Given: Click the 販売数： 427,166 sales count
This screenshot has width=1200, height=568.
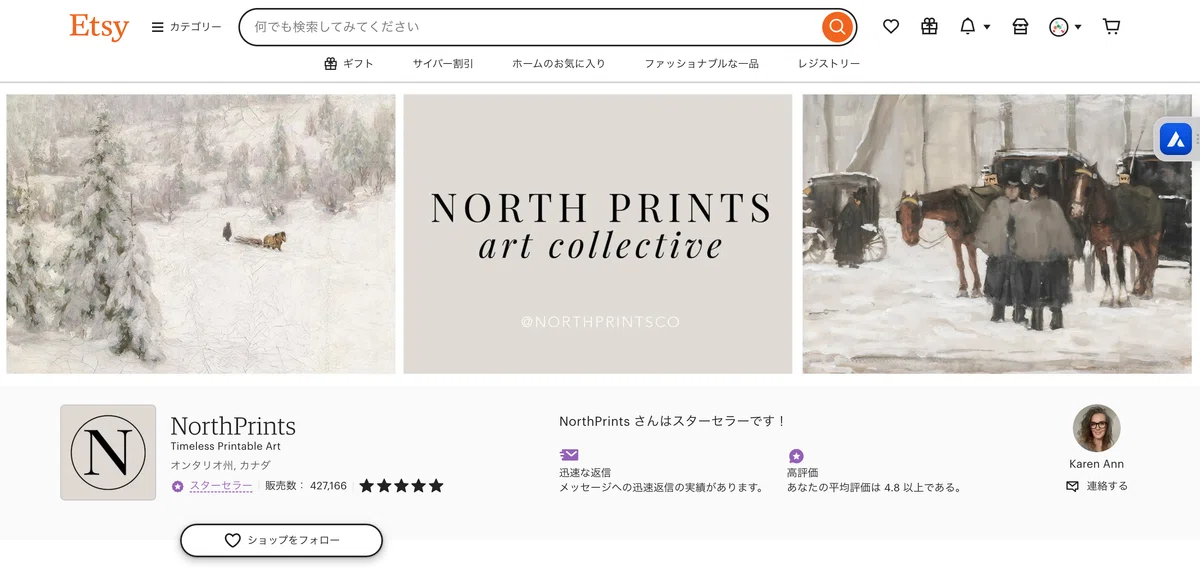Looking at the screenshot, I should coord(306,486).
